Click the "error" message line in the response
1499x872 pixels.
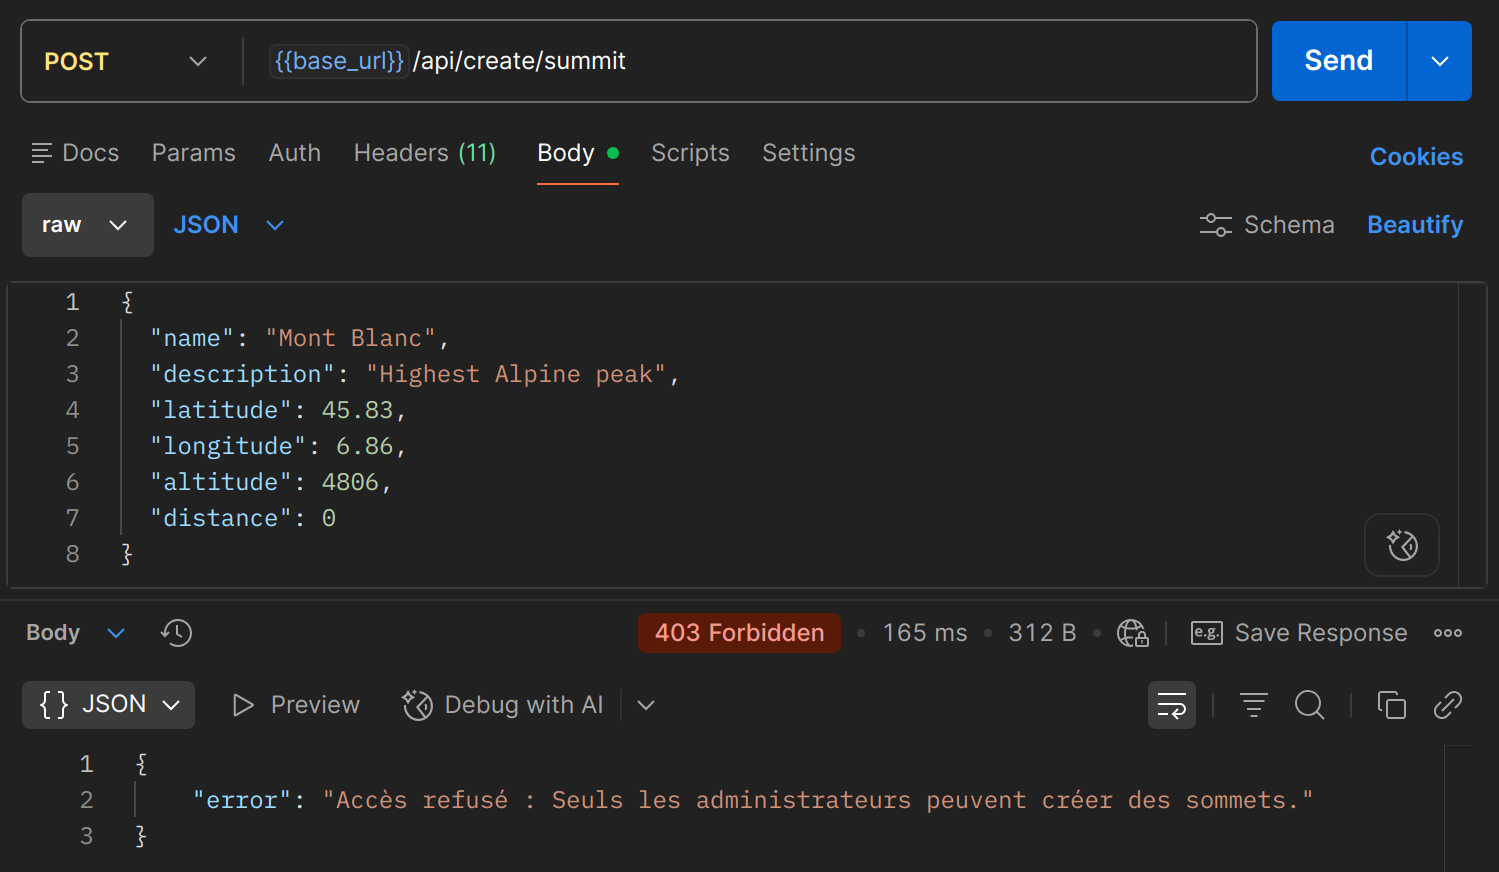click(752, 800)
